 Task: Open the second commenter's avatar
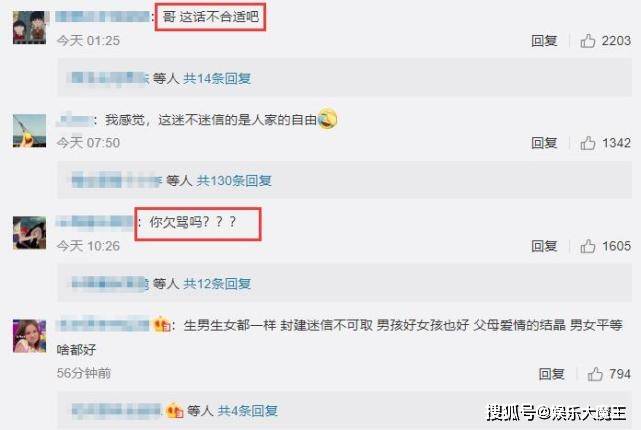coord(29,130)
